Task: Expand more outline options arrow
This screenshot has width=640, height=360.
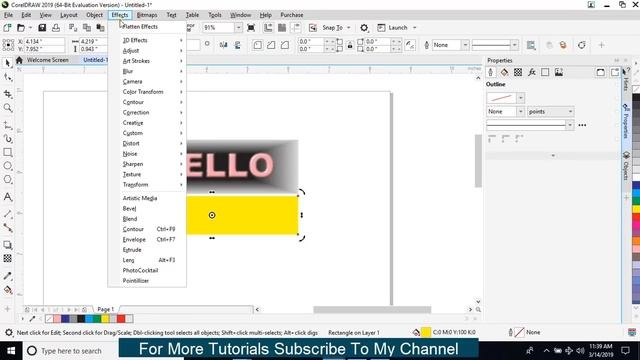Action: (553, 156)
